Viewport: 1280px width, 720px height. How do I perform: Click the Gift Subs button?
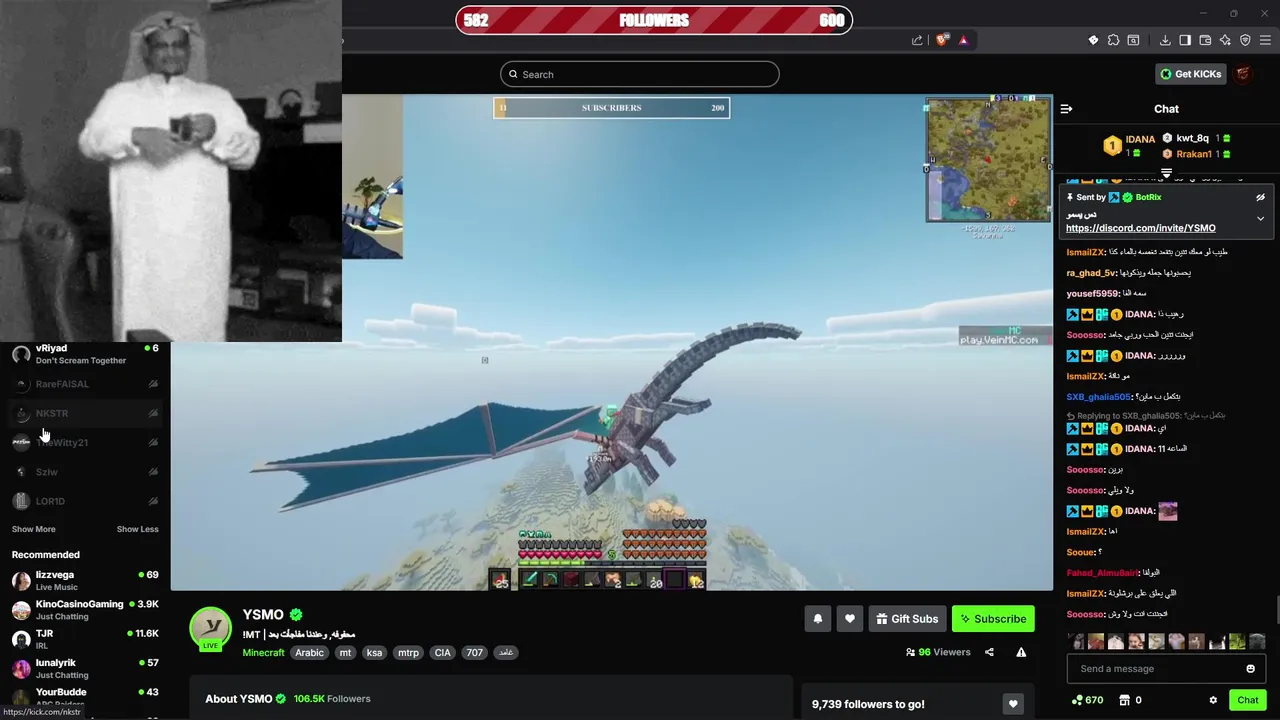(x=907, y=619)
